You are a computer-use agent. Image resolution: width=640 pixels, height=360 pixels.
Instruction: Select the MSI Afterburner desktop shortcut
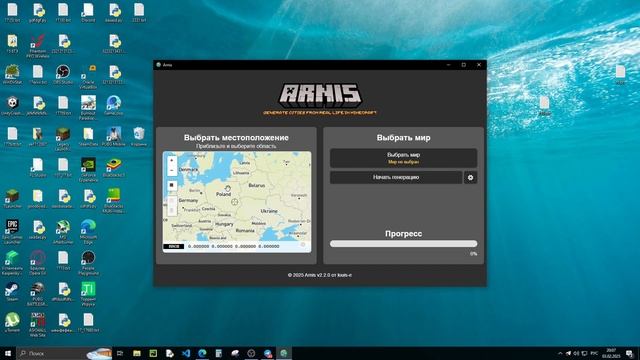pos(63,232)
